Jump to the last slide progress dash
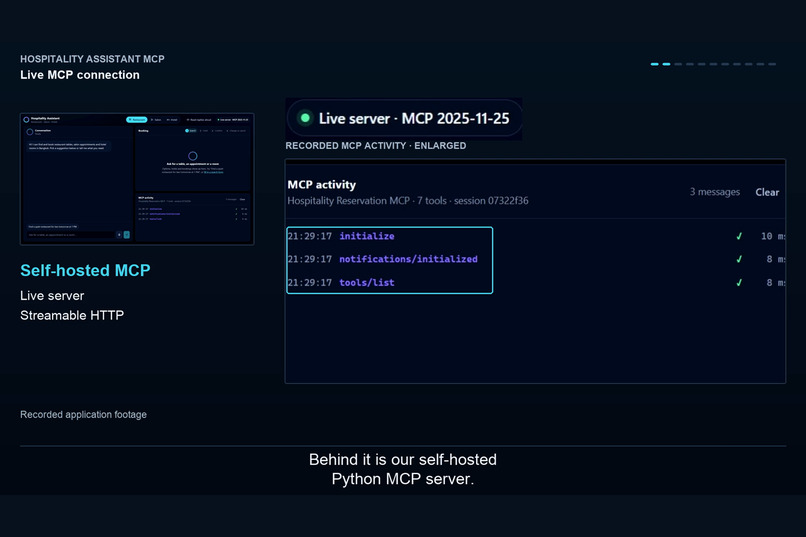Viewport: 806px width, 537px height. coord(772,64)
